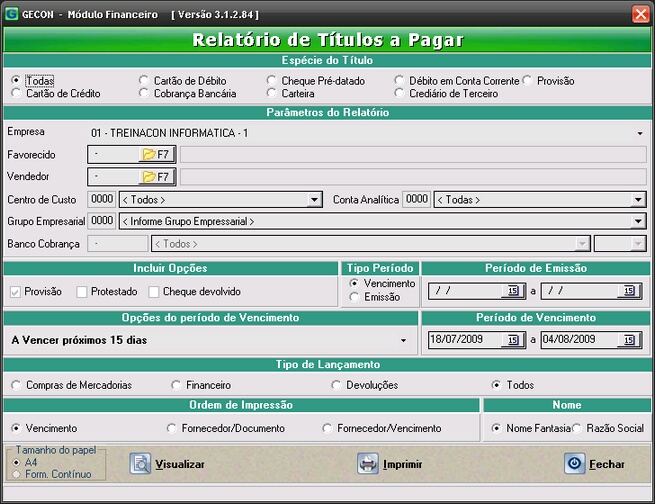
Task: Expand the A Vencer próximos 15 dias dropdown
Action: click(x=403, y=341)
